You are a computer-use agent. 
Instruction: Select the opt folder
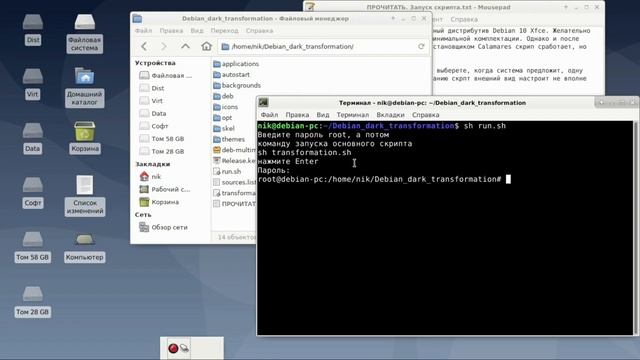coord(222,118)
